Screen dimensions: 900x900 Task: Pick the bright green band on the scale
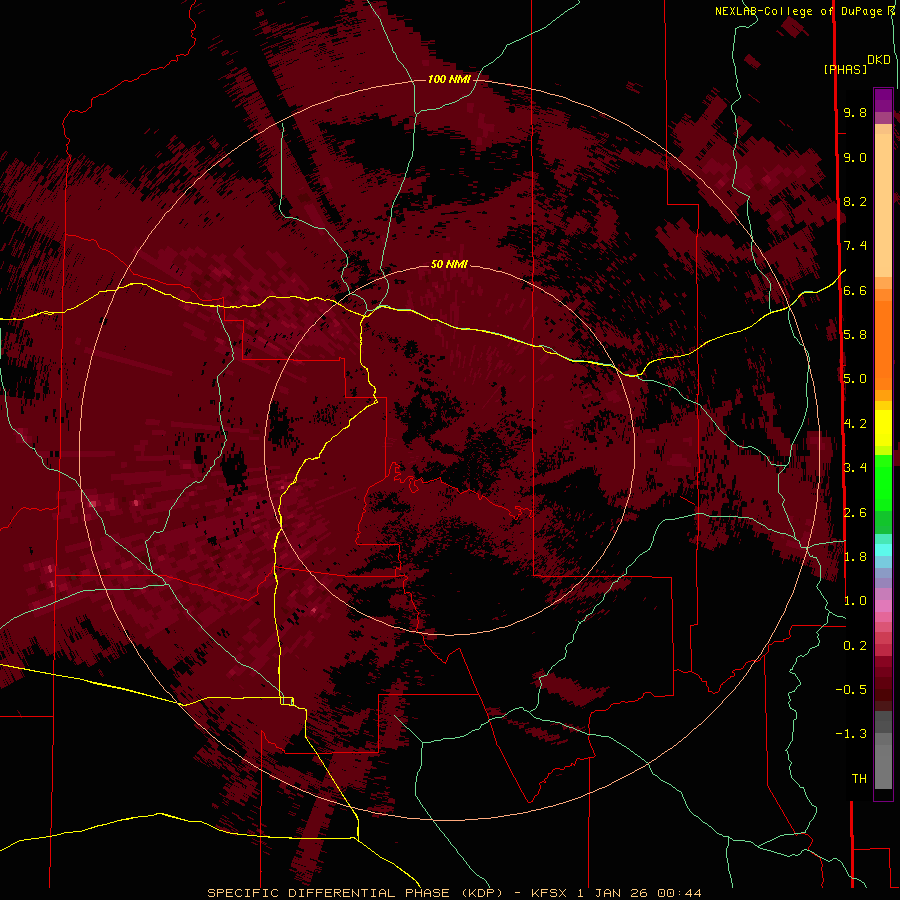click(x=883, y=482)
